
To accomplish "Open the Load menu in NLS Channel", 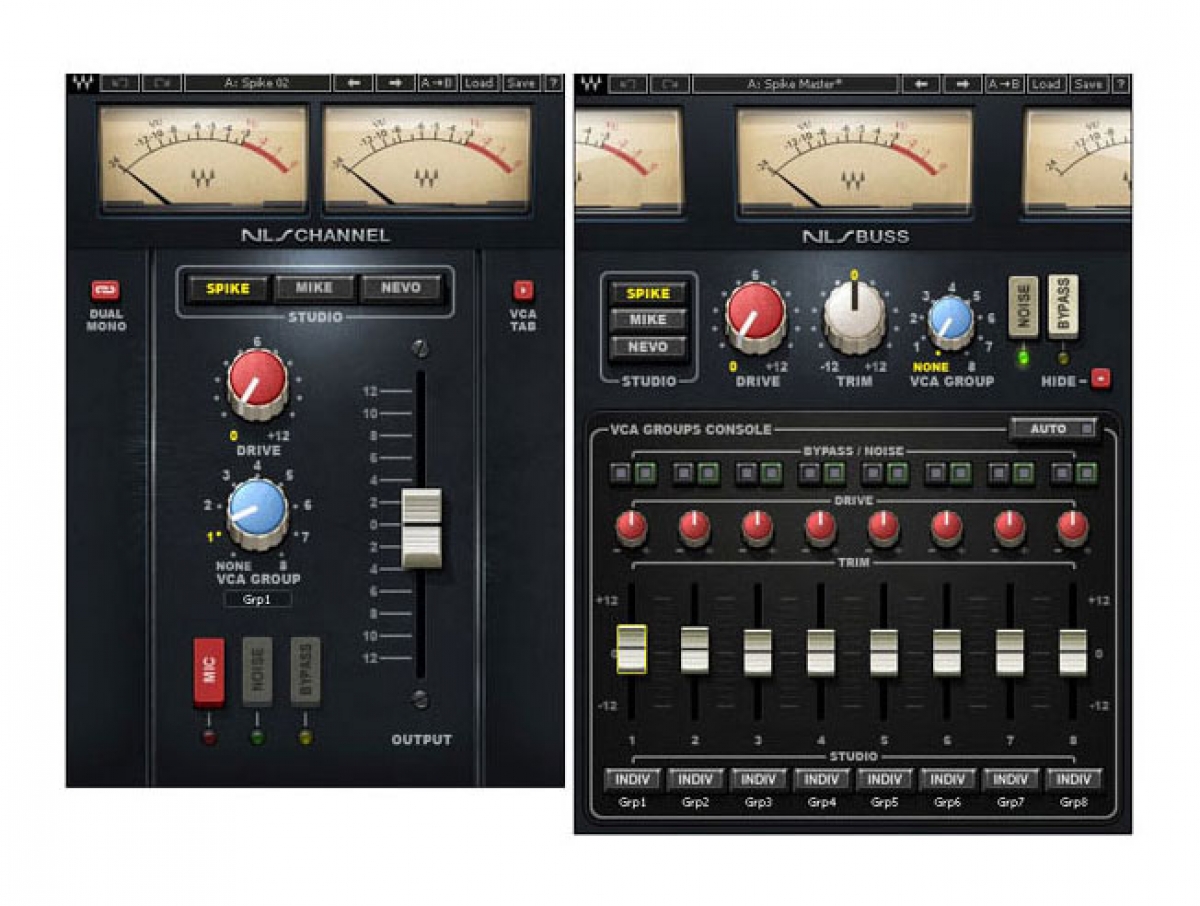I will pos(479,83).
